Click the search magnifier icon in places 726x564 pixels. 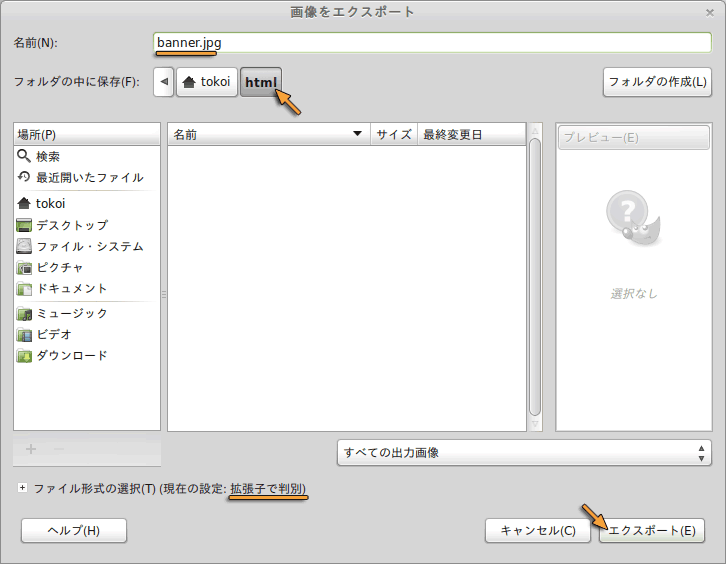24,156
